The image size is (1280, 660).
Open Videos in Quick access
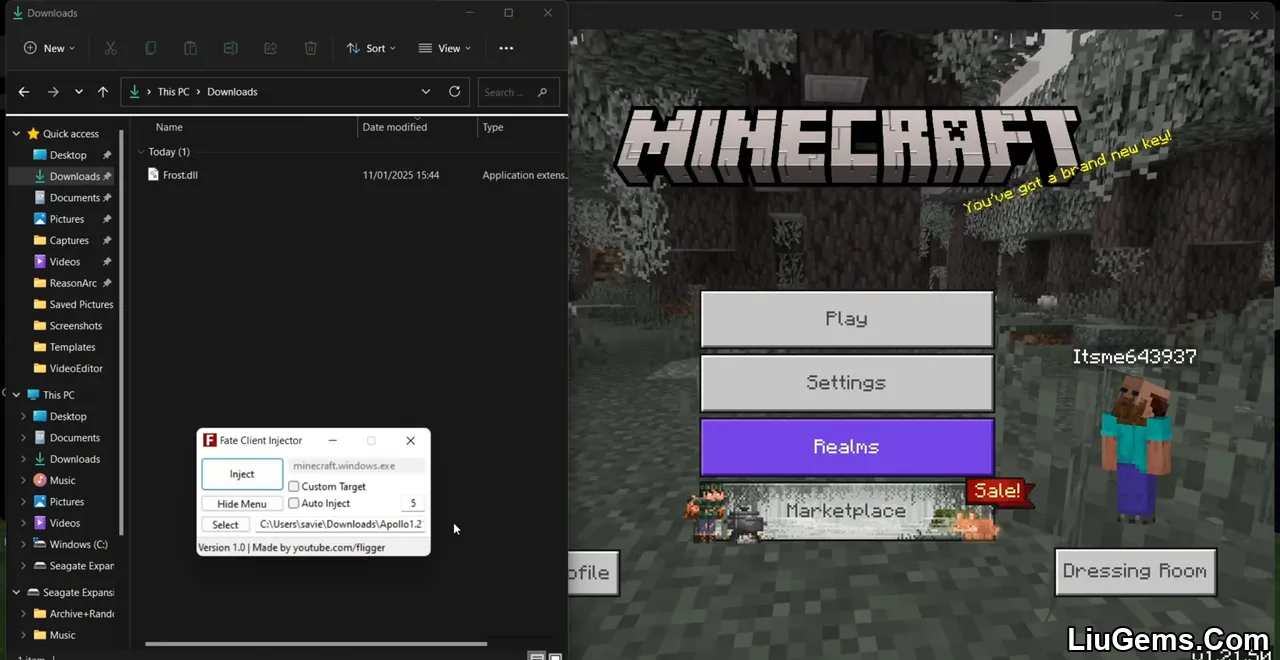[x=65, y=262]
